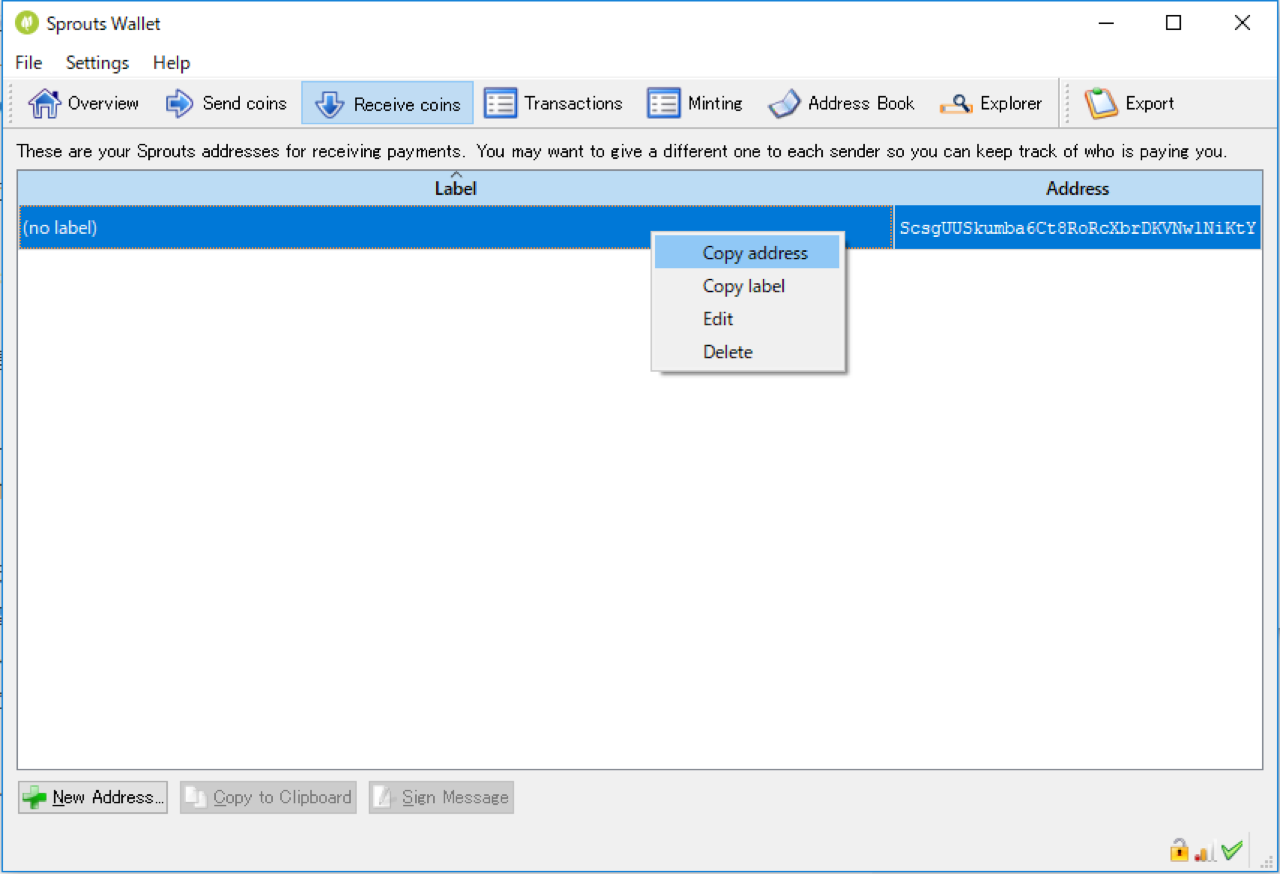The width and height of the screenshot is (1280, 874).
Task: Click the Export toolbar button
Action: [1129, 103]
